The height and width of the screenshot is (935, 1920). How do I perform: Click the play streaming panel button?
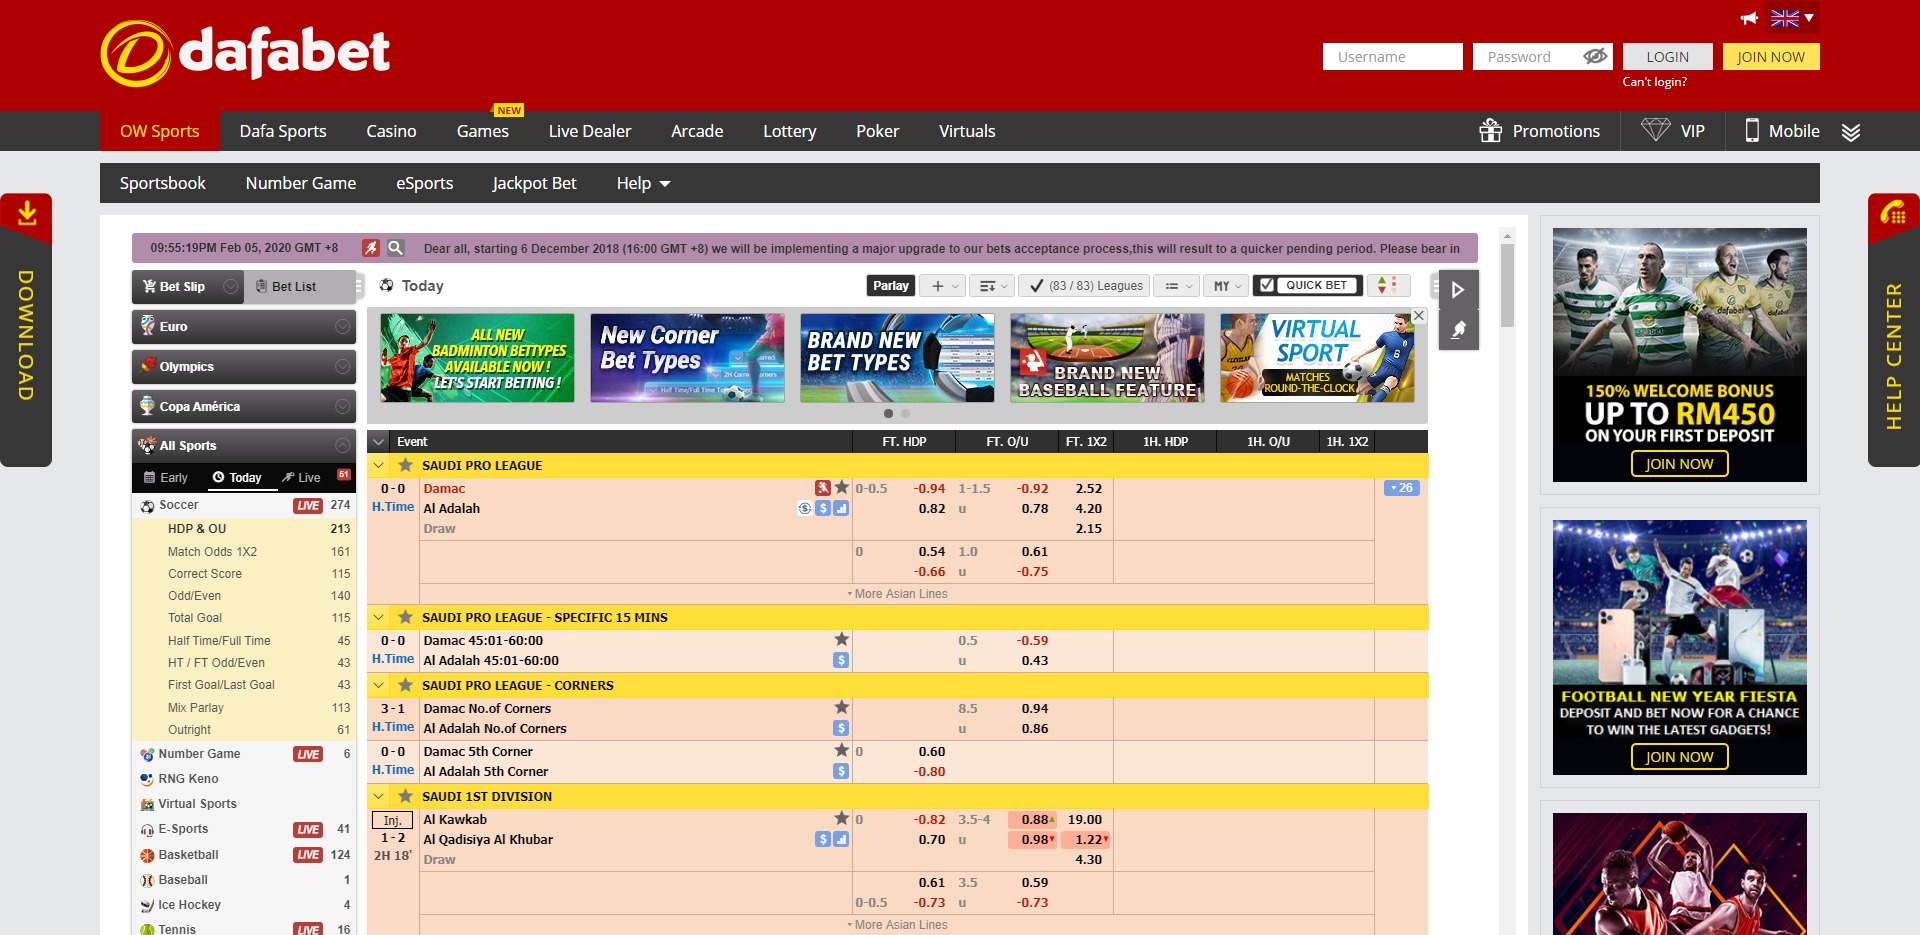[1458, 290]
